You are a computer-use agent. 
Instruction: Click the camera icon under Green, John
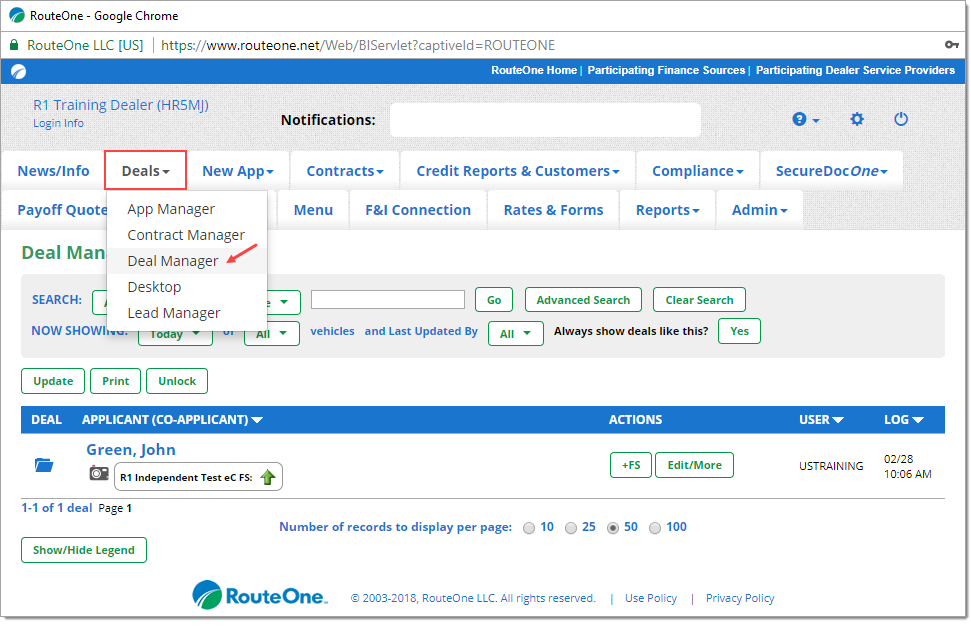point(99,474)
